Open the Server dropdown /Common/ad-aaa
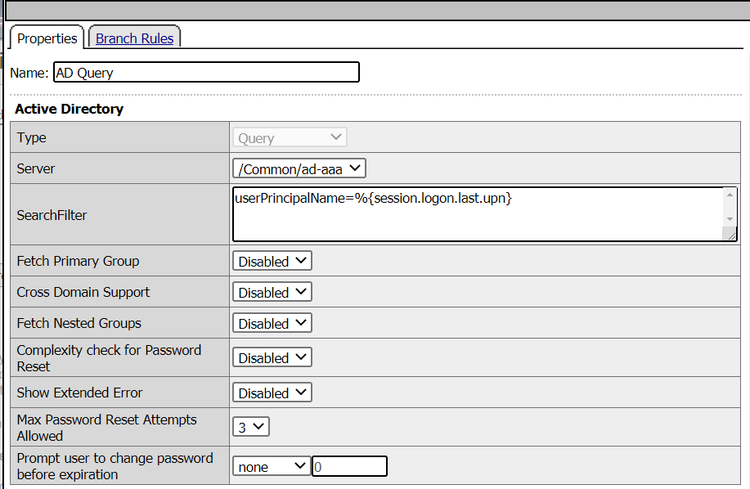This screenshot has height=489, width=750. pyautogui.click(x=300, y=169)
